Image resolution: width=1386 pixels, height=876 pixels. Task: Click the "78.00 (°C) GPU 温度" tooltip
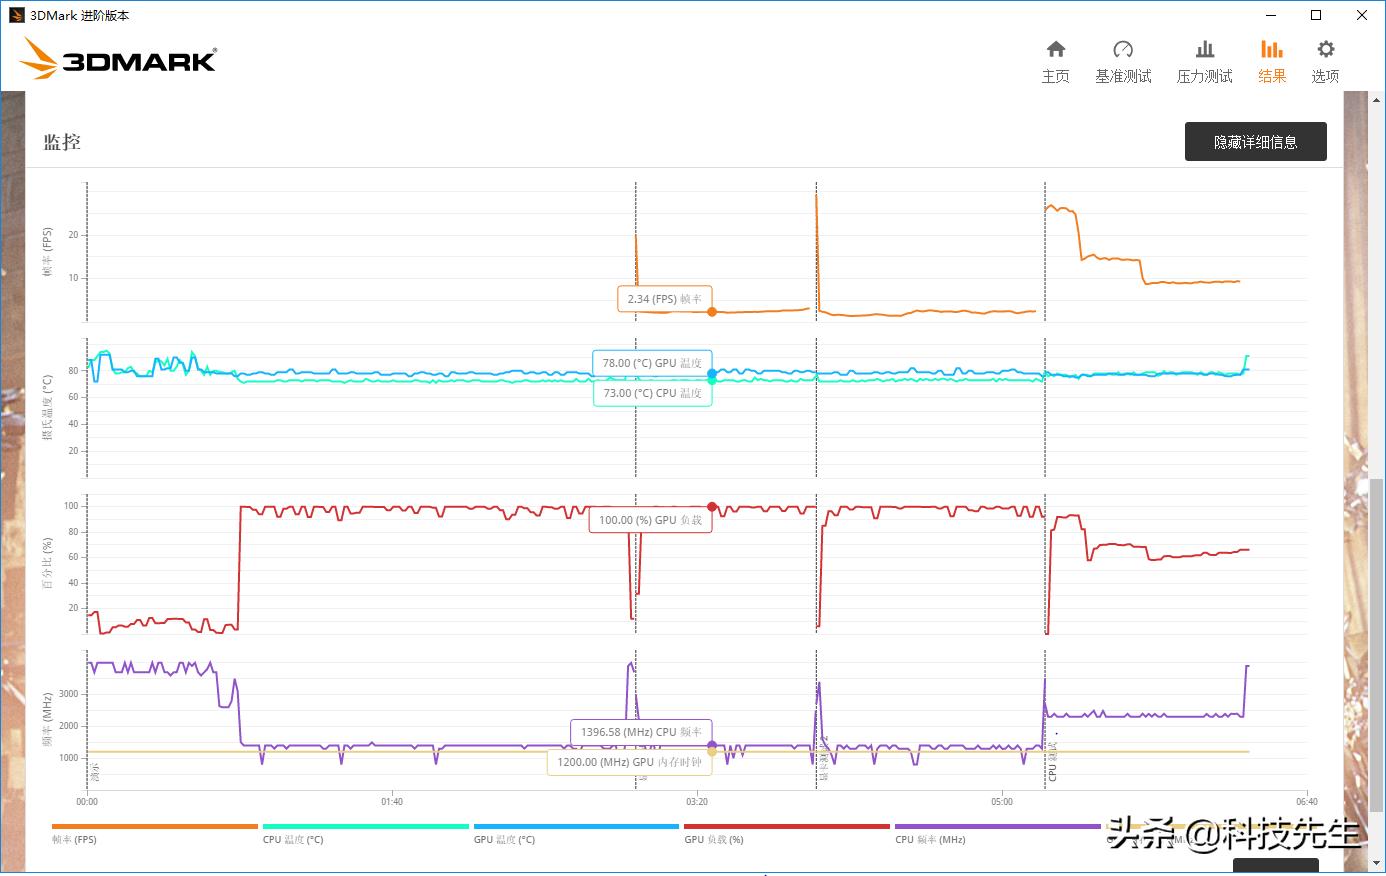pyautogui.click(x=652, y=363)
